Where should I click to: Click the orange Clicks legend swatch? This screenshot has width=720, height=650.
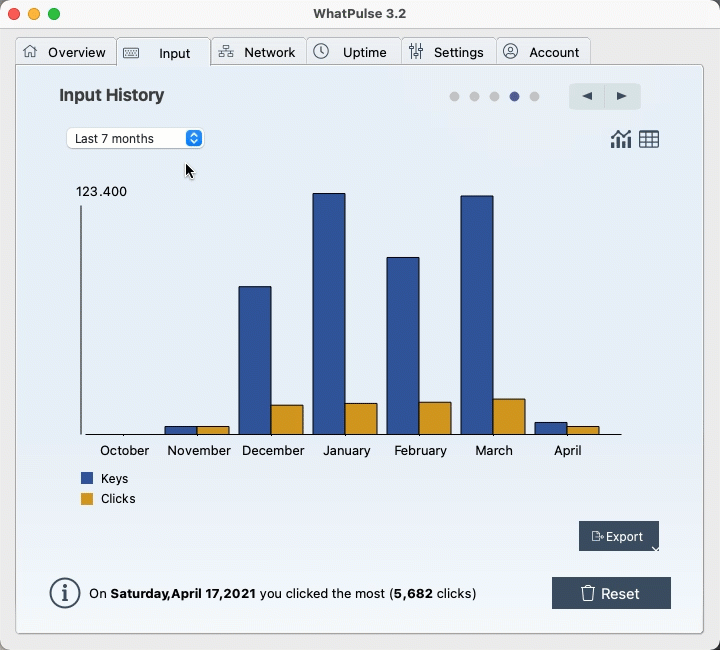[87, 499]
